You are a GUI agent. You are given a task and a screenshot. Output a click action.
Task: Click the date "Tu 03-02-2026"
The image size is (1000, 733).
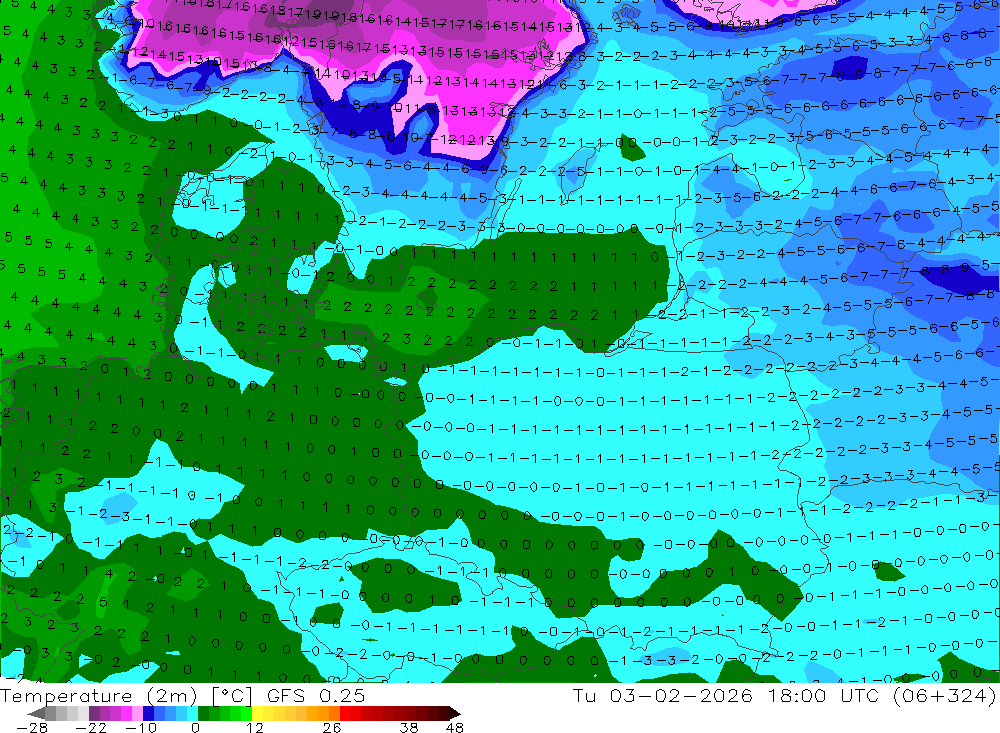click(662, 695)
